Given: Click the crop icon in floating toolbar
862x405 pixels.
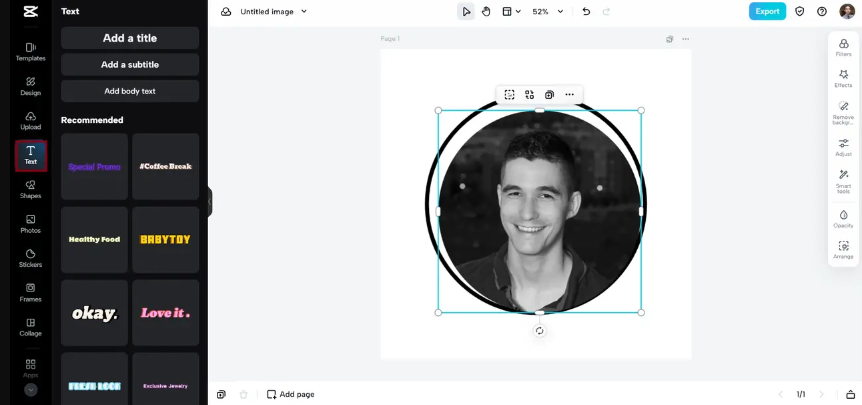Looking at the screenshot, I should click(x=510, y=95).
